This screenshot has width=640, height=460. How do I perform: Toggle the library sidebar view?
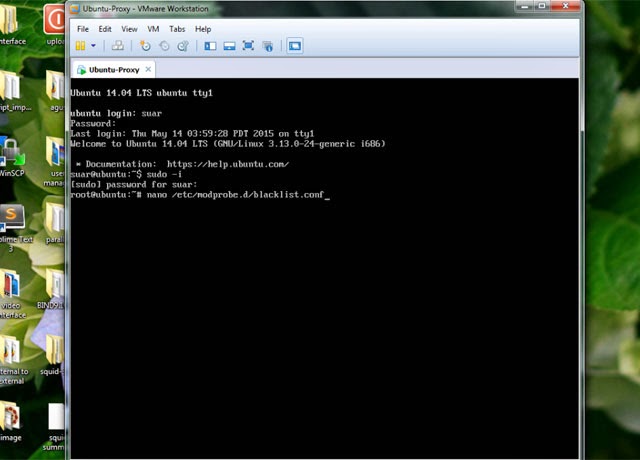point(210,46)
